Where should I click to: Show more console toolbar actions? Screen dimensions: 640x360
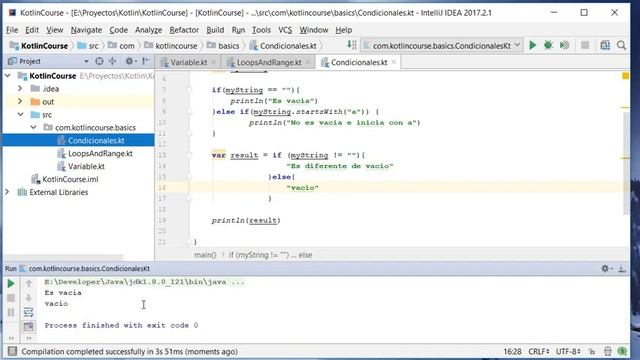(29, 338)
